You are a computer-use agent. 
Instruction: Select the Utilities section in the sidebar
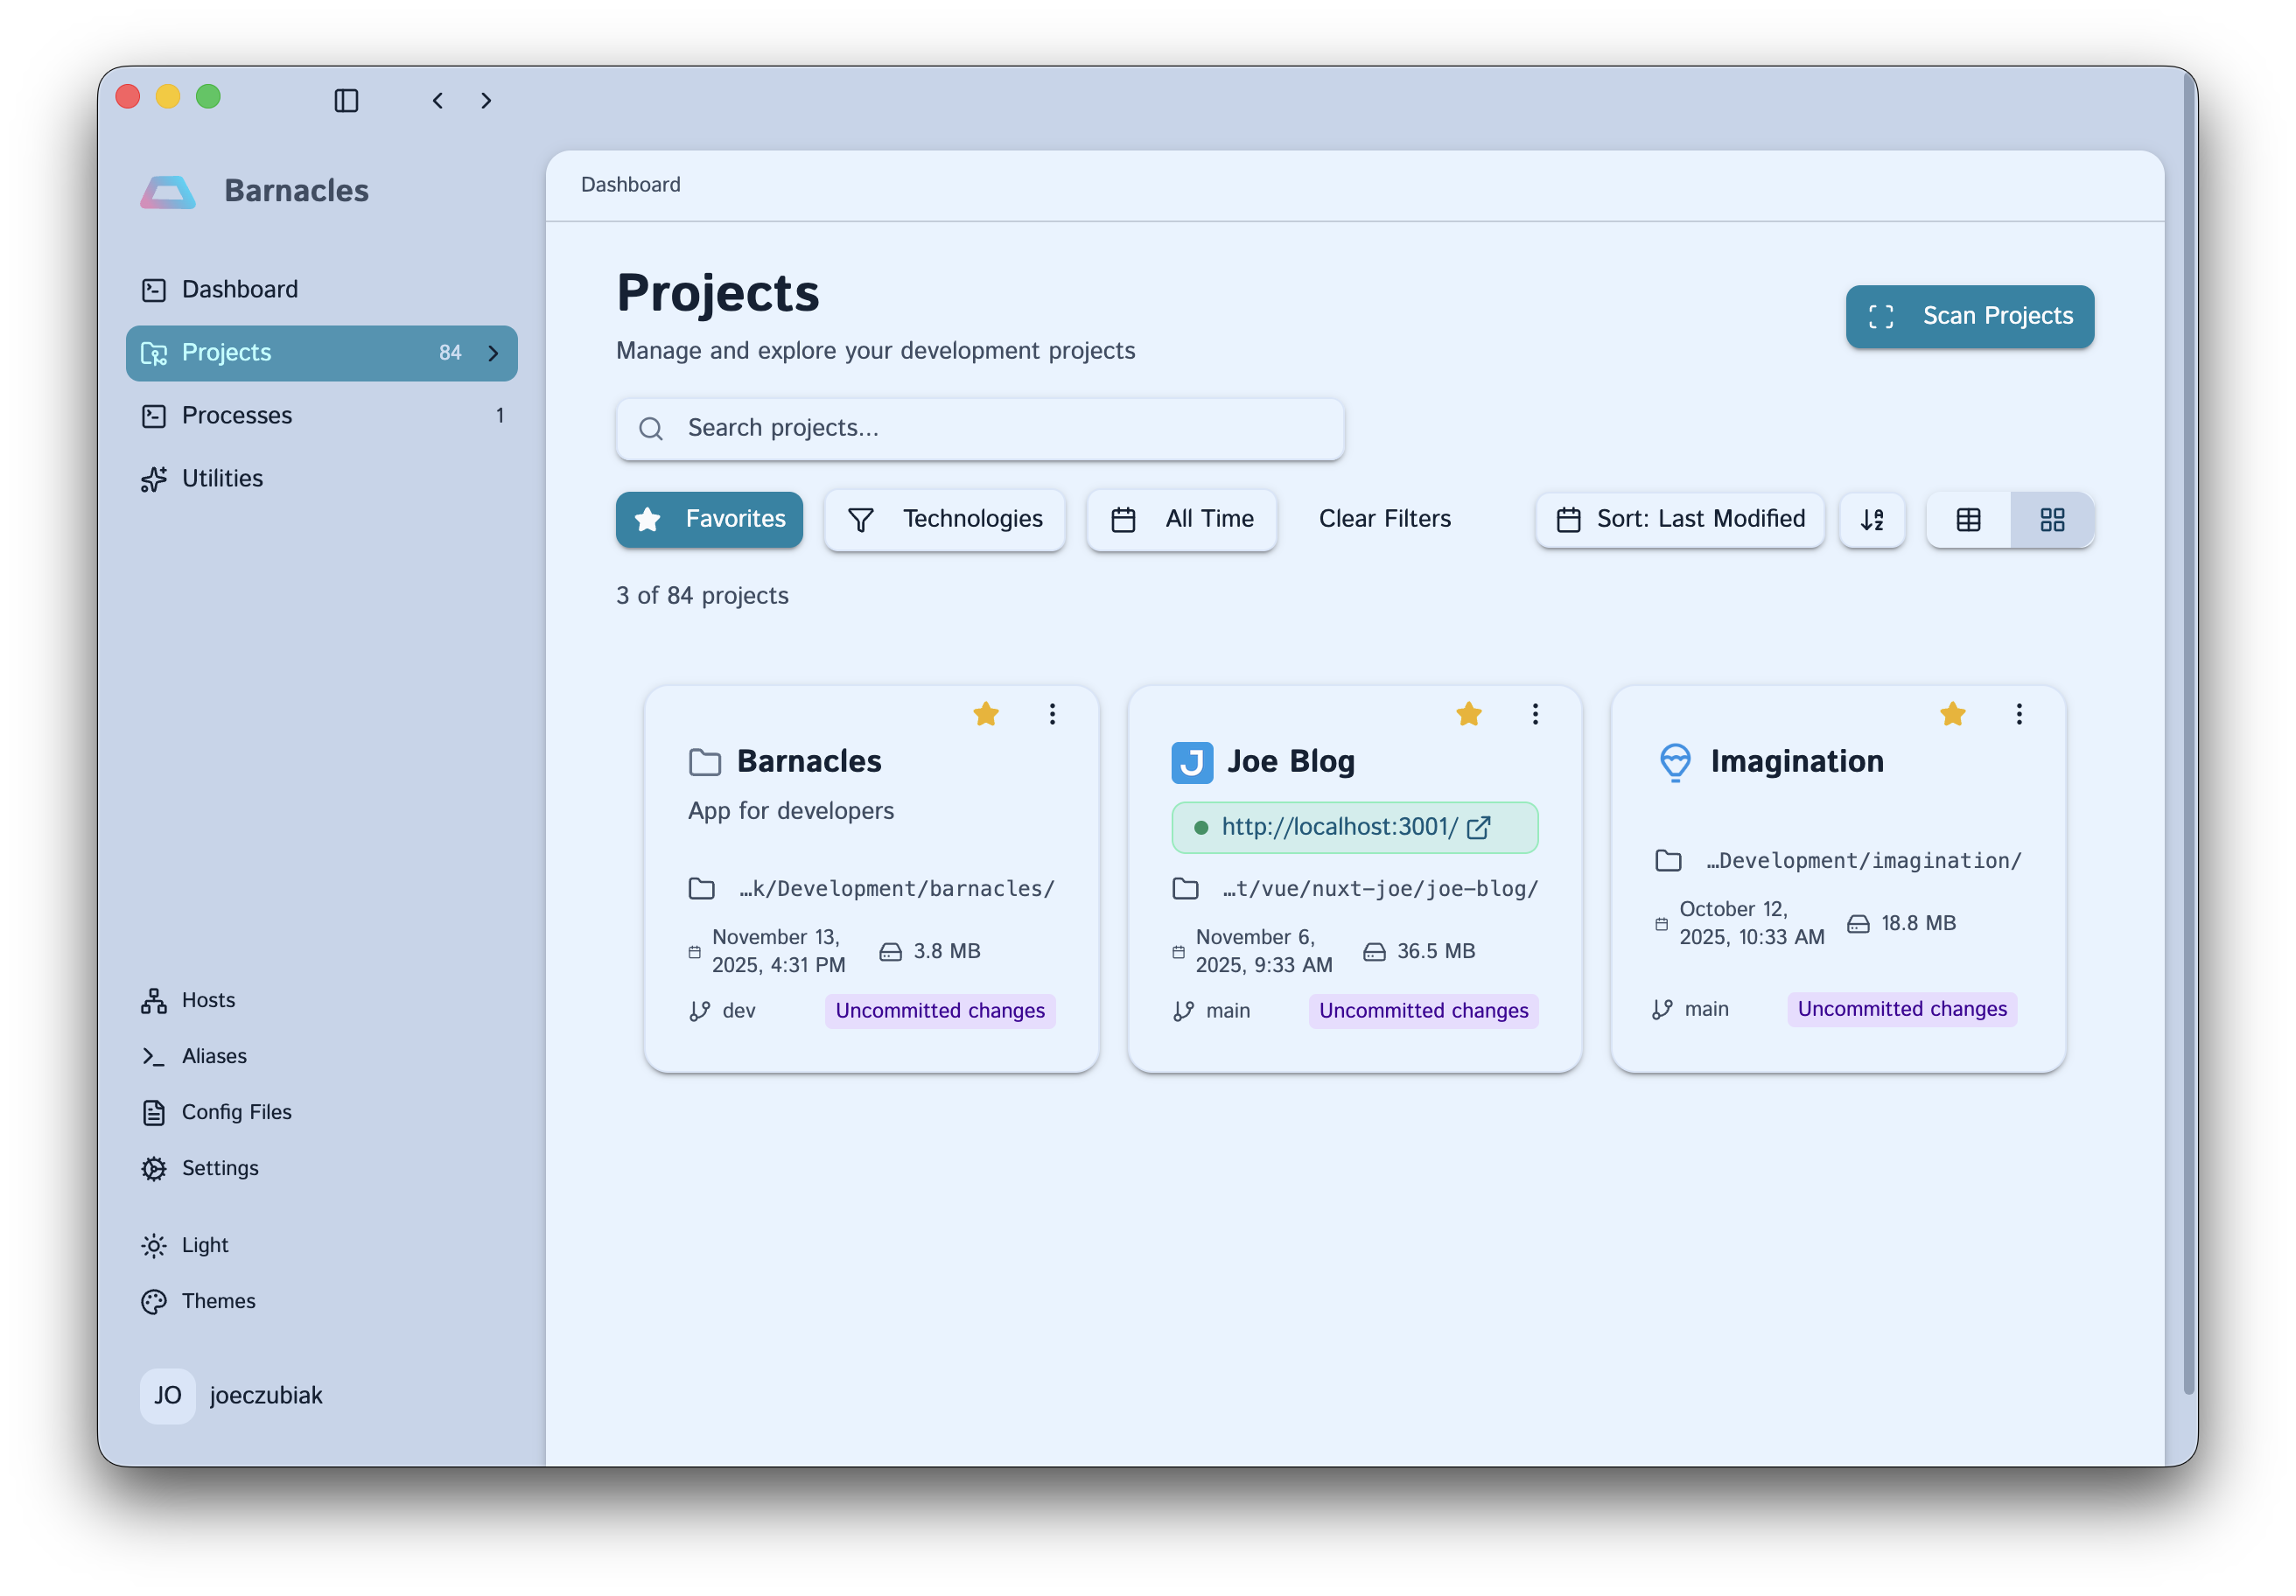(x=221, y=478)
